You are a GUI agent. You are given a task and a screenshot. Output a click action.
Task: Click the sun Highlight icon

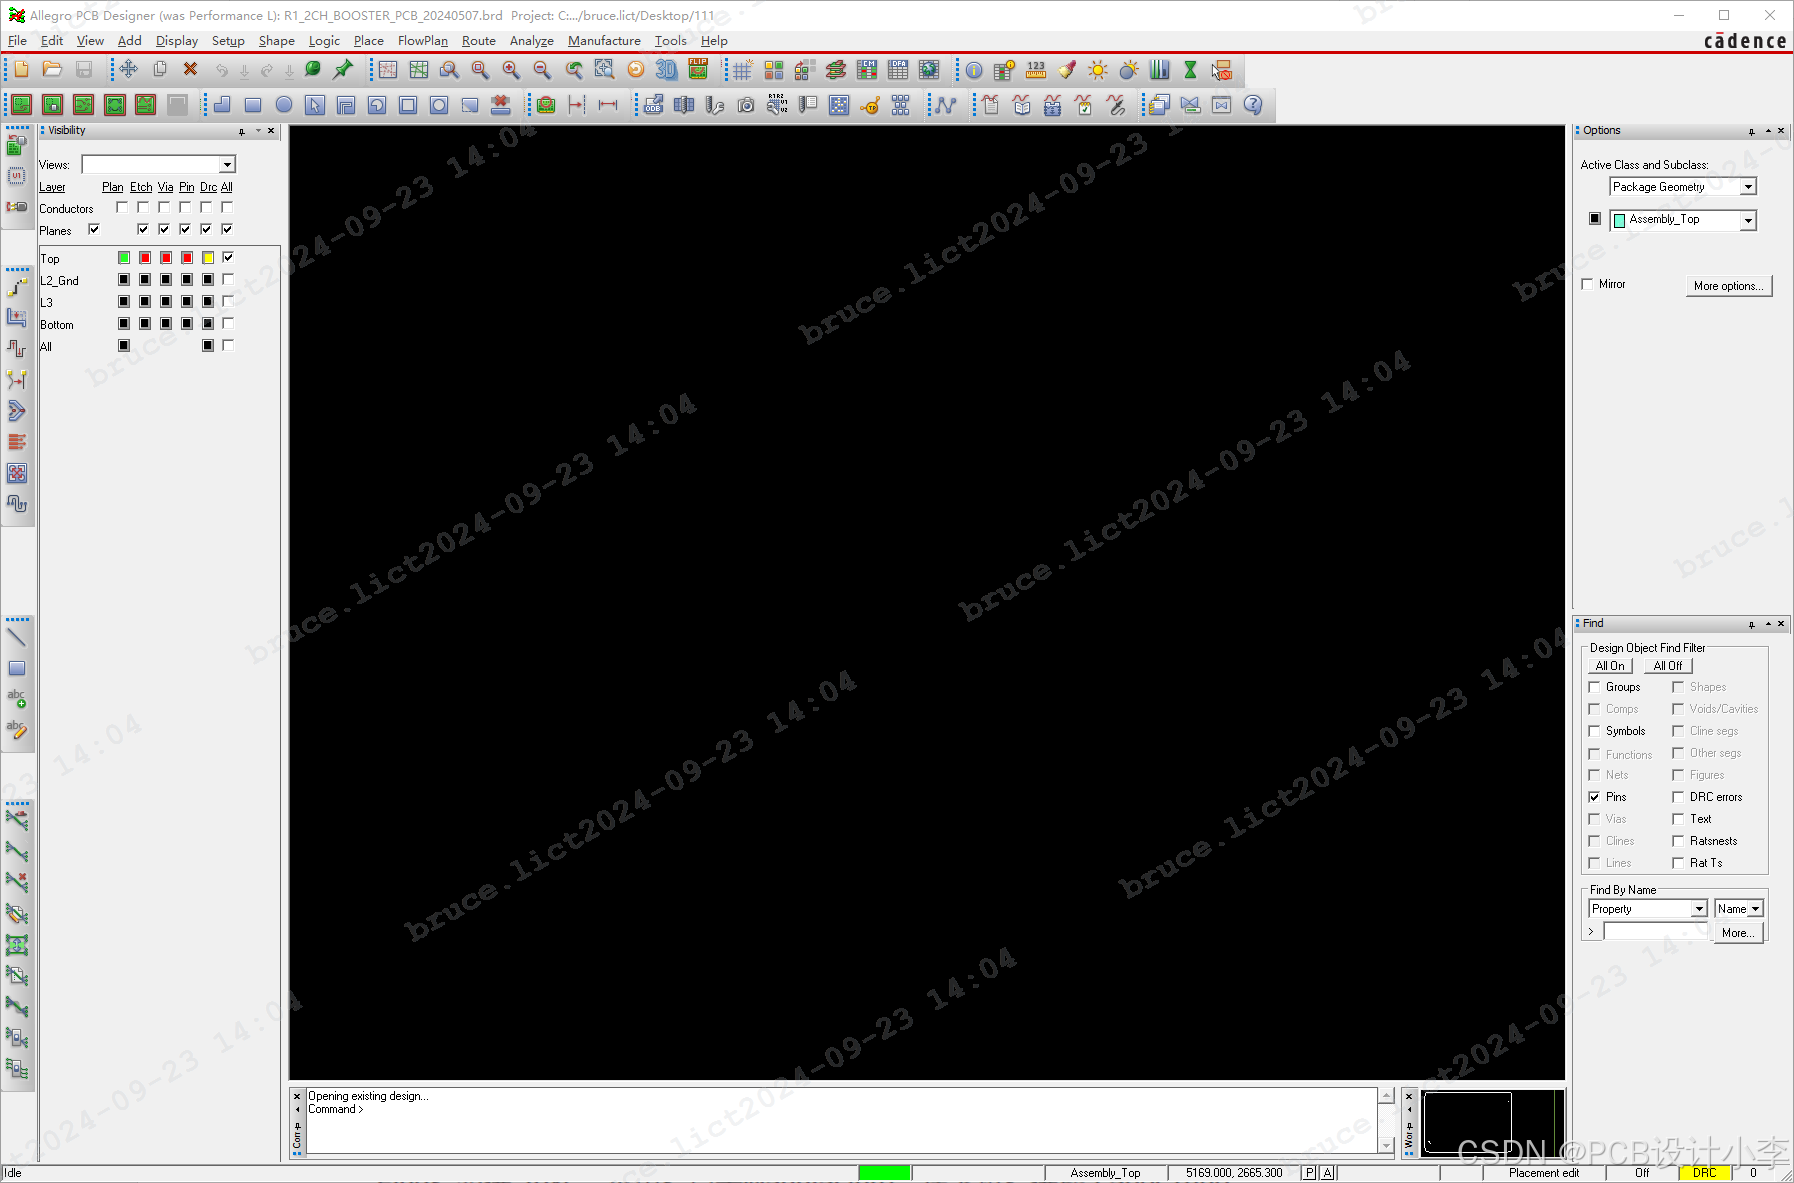coord(1098,69)
